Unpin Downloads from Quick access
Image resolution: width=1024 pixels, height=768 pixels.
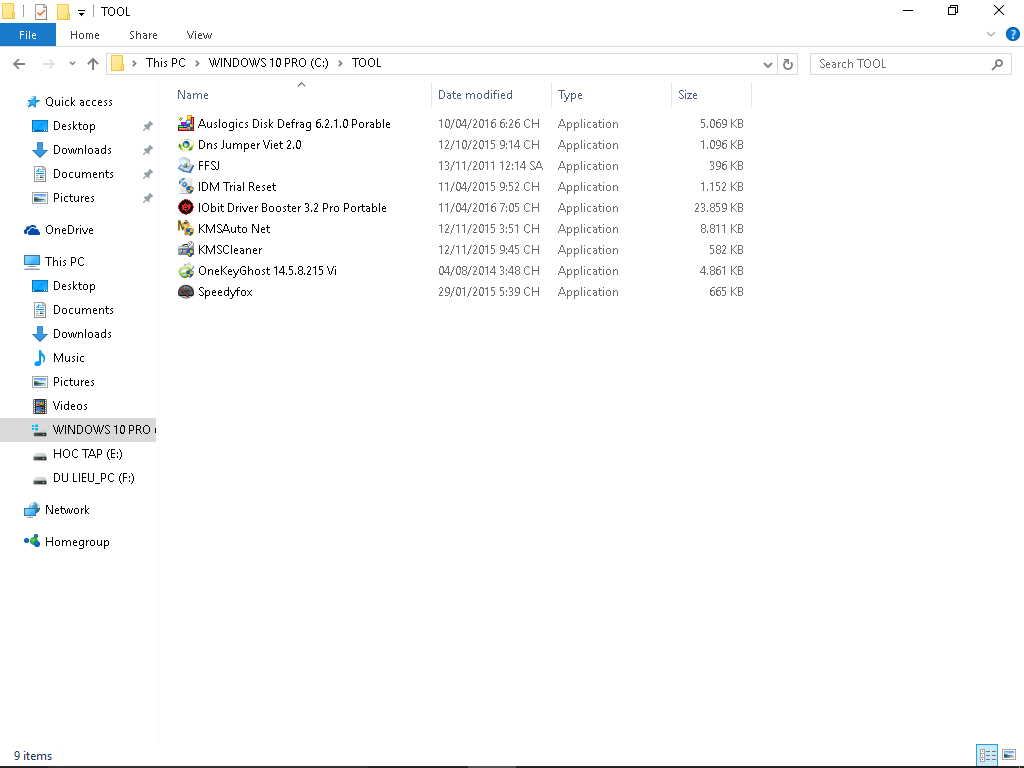point(148,150)
